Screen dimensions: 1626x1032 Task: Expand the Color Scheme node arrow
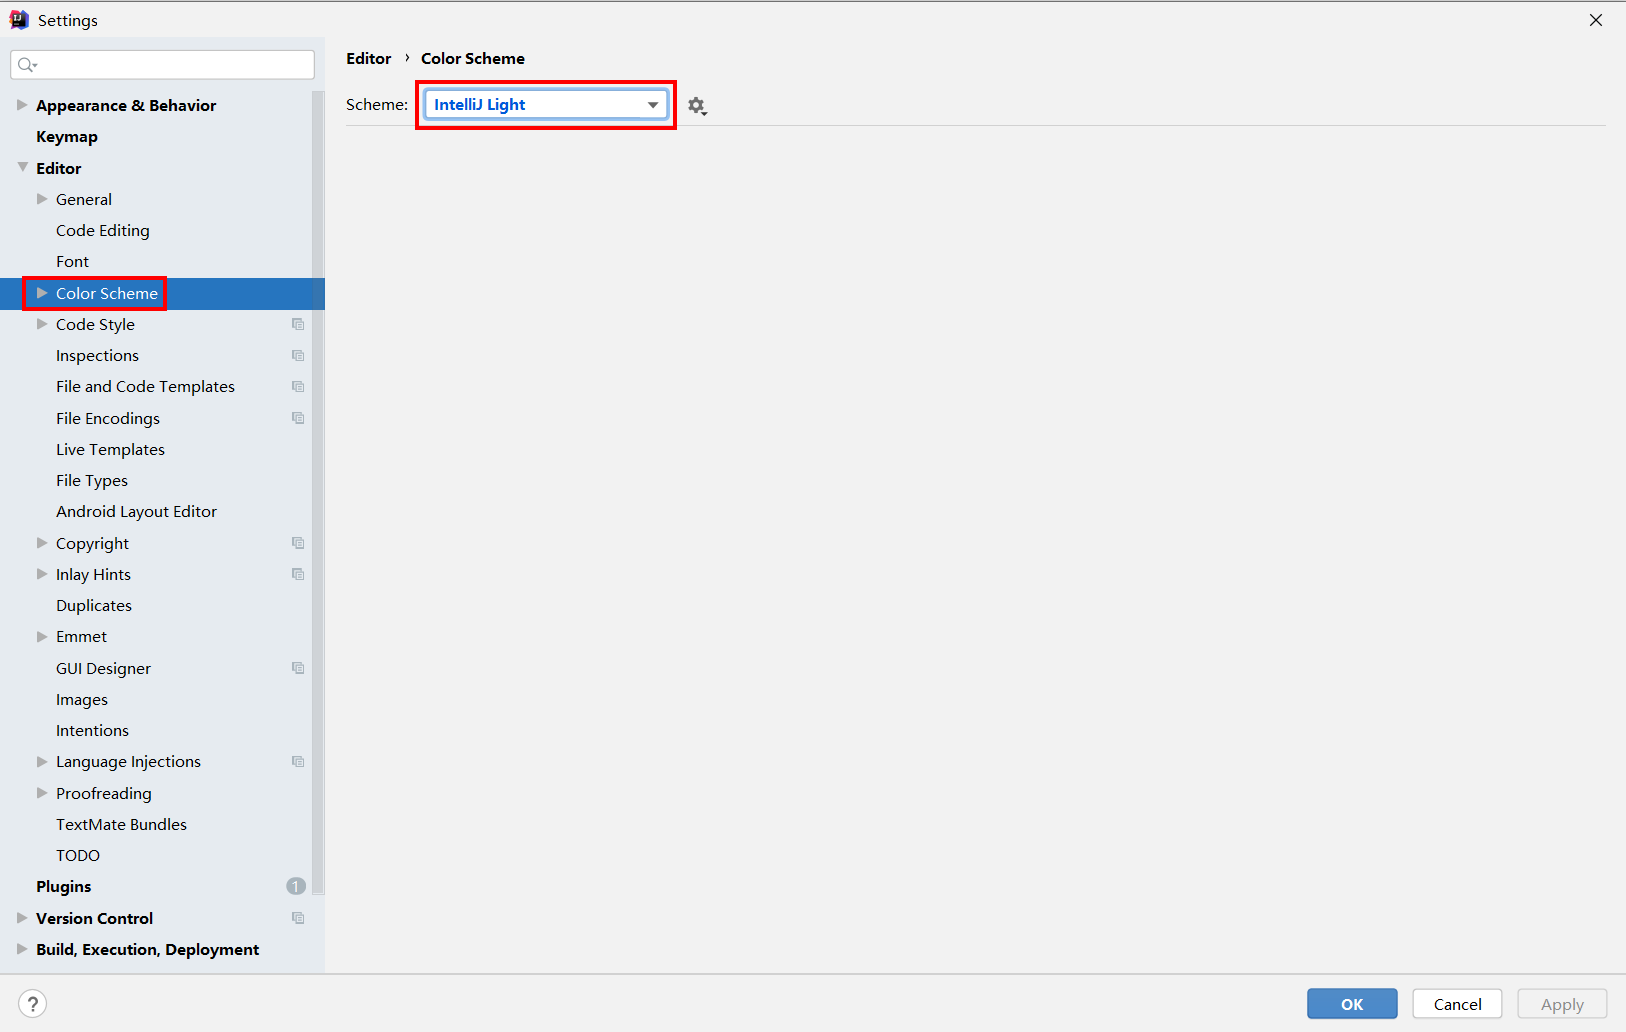click(42, 293)
